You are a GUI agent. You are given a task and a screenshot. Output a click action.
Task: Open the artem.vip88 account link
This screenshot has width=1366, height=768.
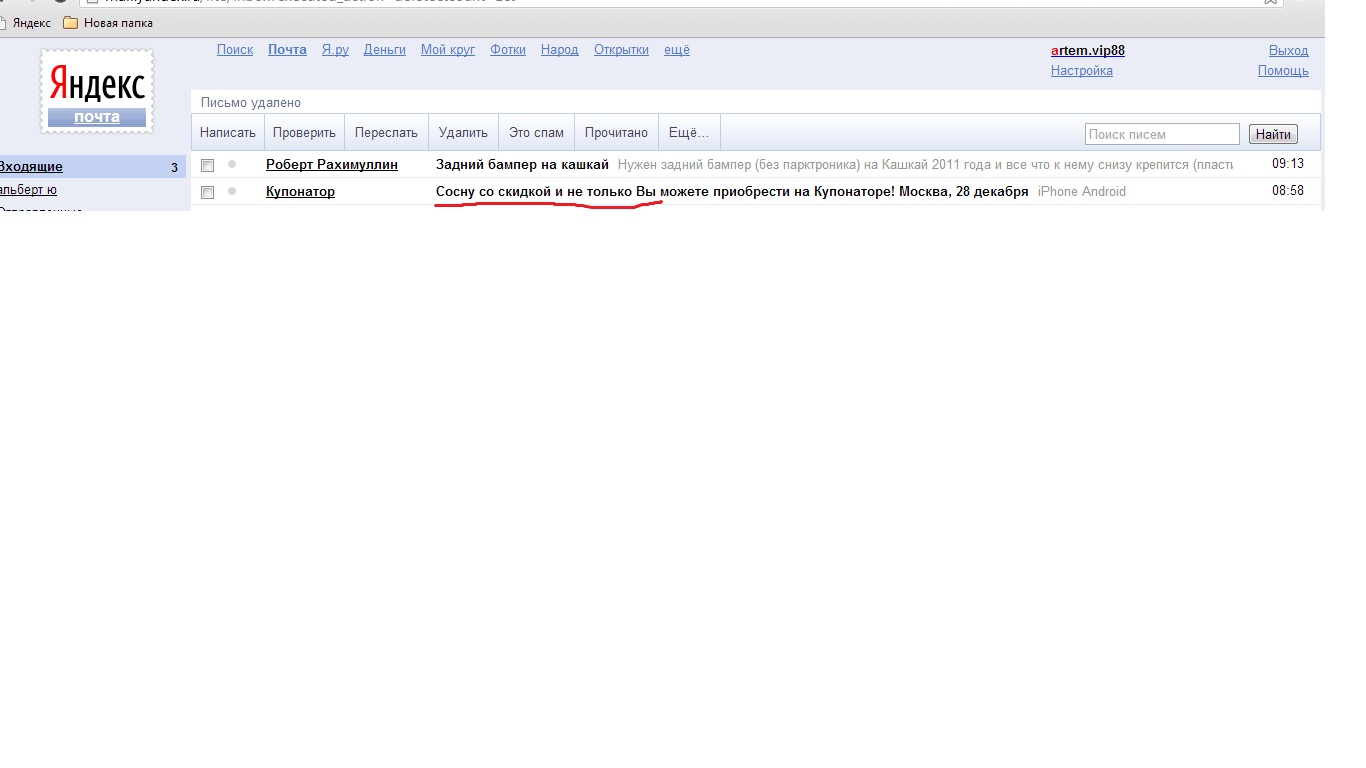(x=1088, y=51)
